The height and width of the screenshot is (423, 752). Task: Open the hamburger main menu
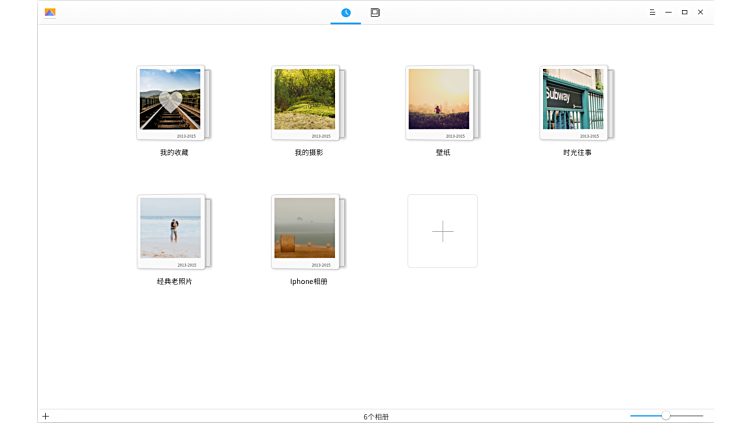(x=652, y=12)
